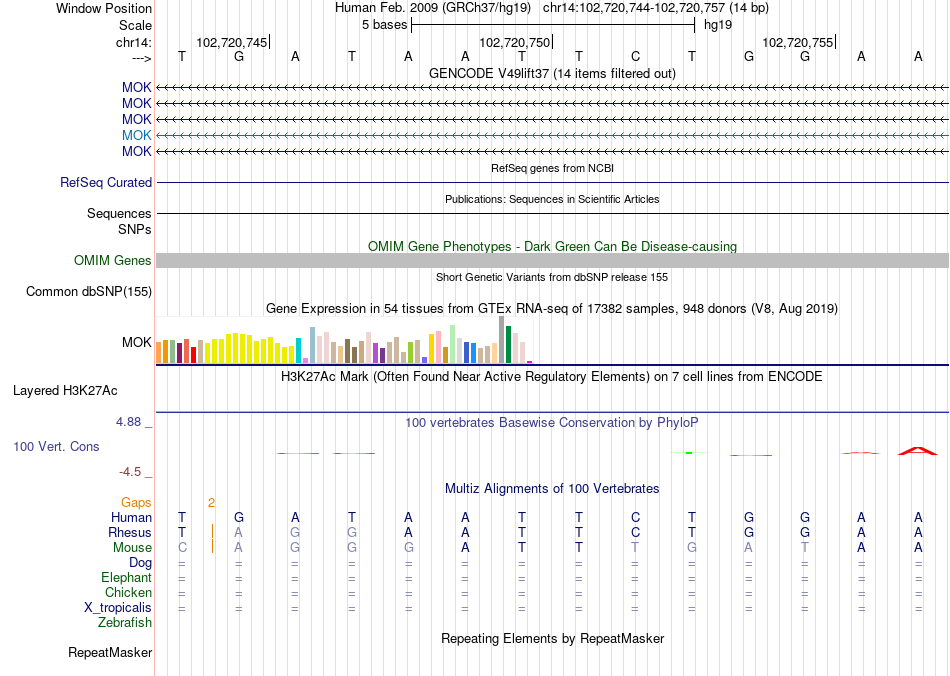
Task: Click the small magenta bar ending the GTEx chart
Action: coord(530,362)
